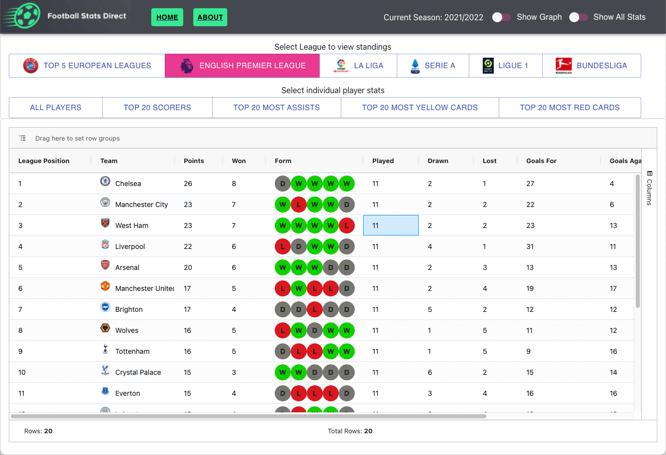Viewport: 666px width, 455px height.
Task: Click the columns icon in side panel
Action: 649,173
